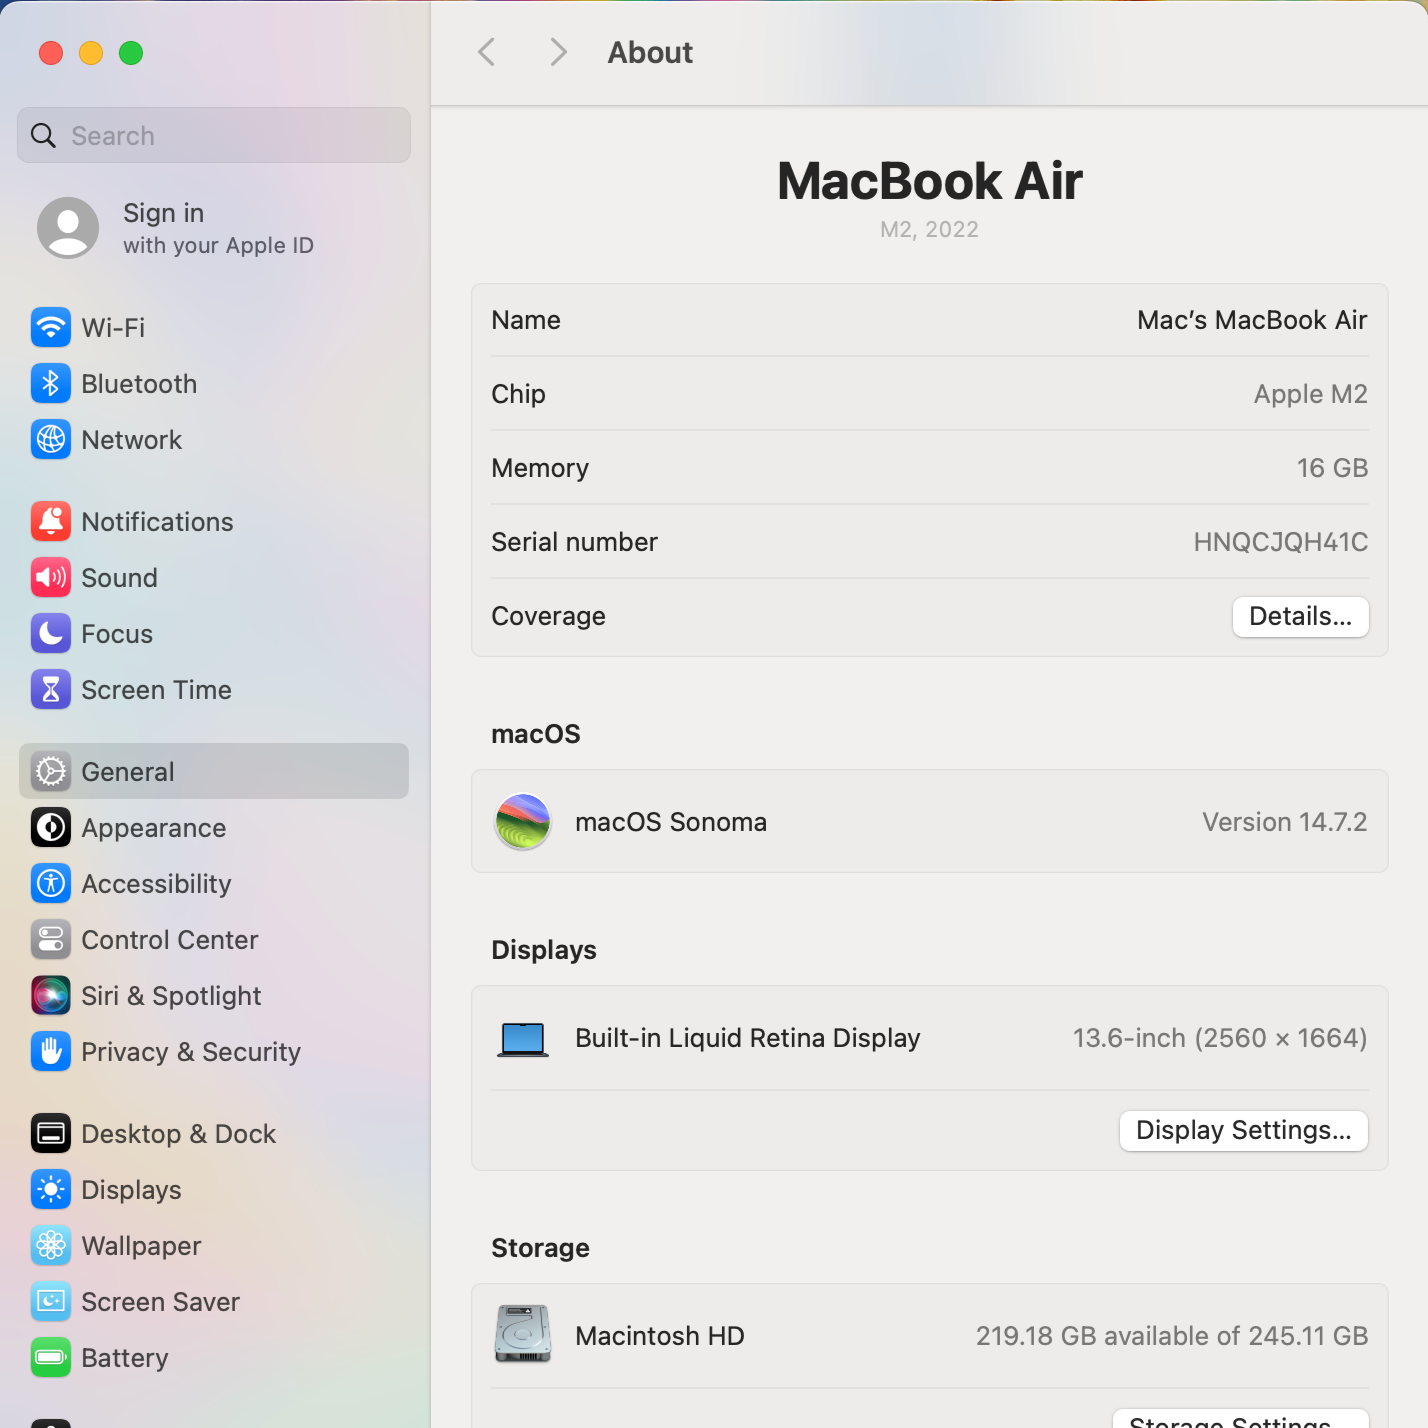The image size is (1428, 1428).
Task: Open Screen Time hourglass icon
Action: 51,689
